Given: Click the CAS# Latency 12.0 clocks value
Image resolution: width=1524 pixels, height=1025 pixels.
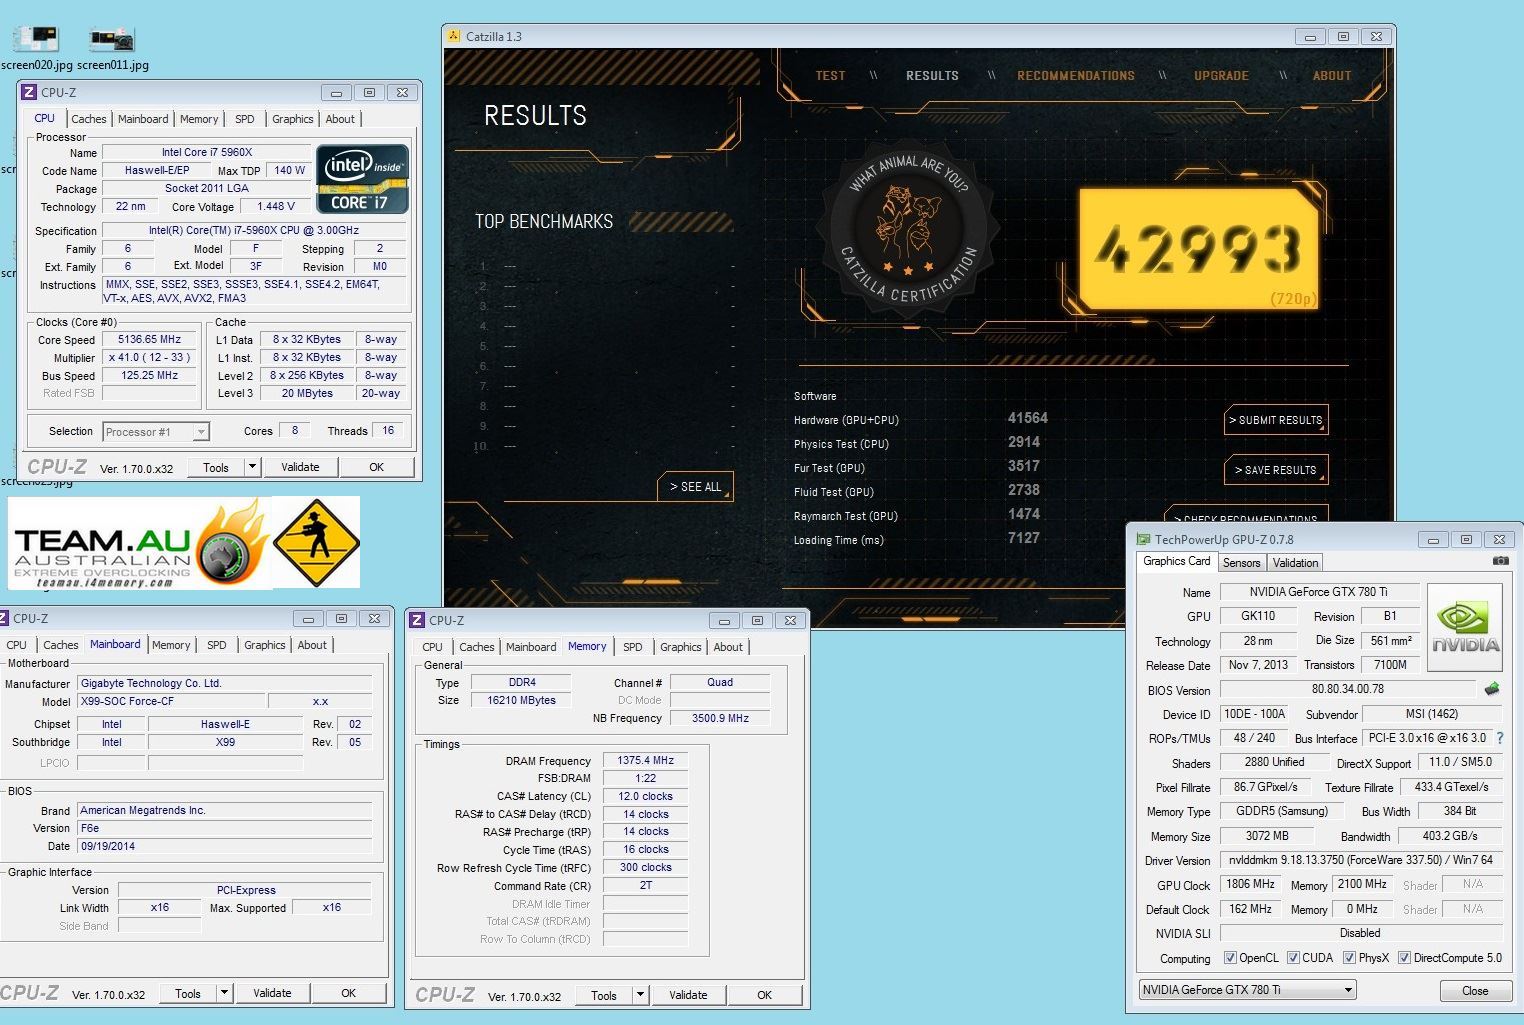Looking at the screenshot, I should pyautogui.click(x=646, y=796).
